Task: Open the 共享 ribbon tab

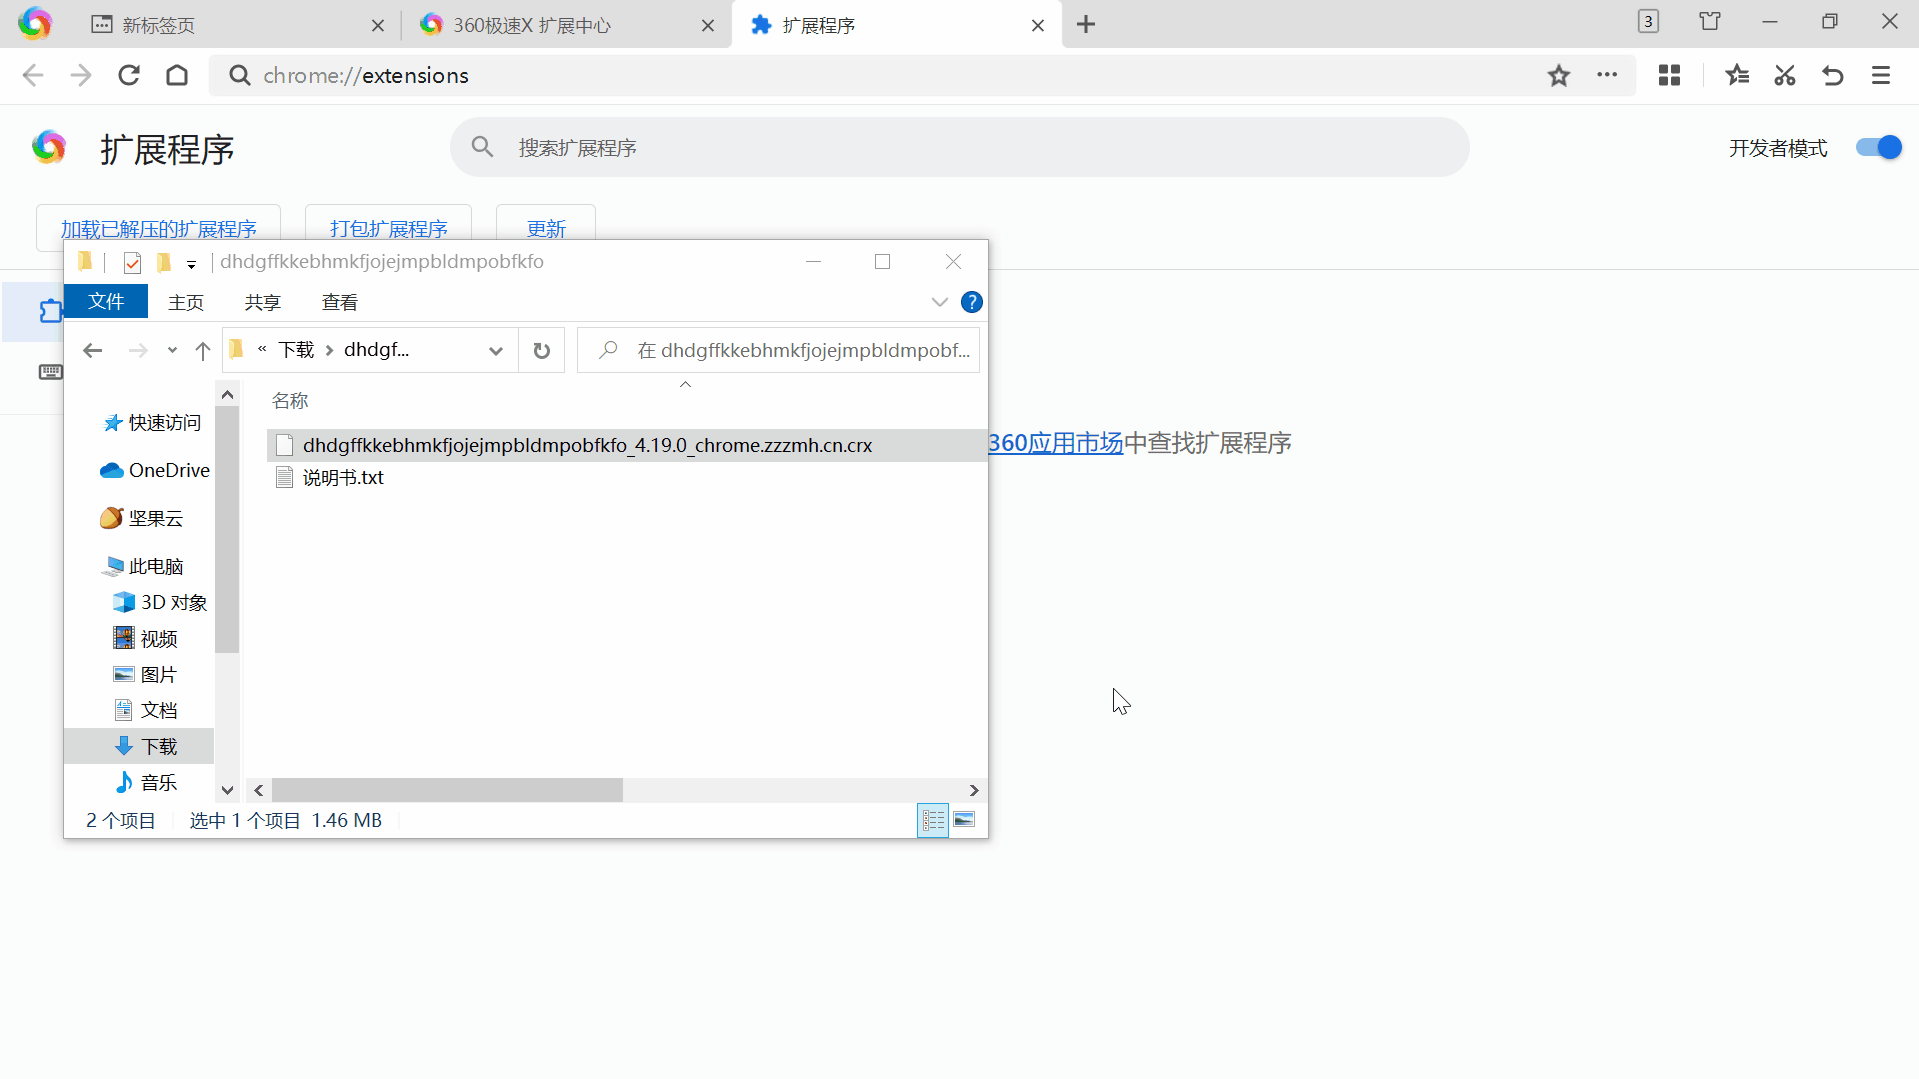Action: click(263, 302)
